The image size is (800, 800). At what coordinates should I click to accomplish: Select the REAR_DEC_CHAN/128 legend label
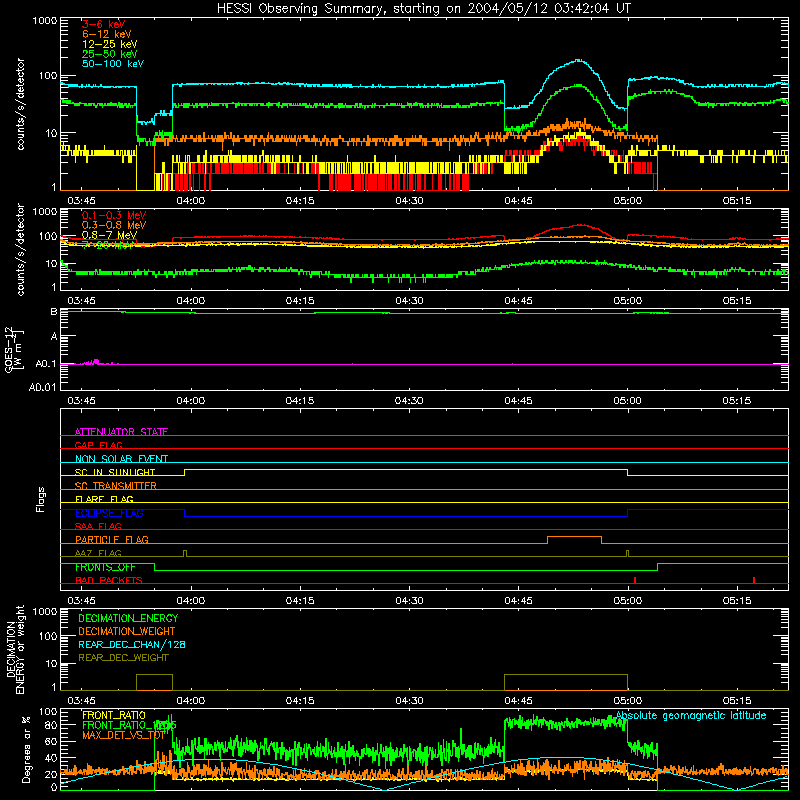(x=132, y=644)
